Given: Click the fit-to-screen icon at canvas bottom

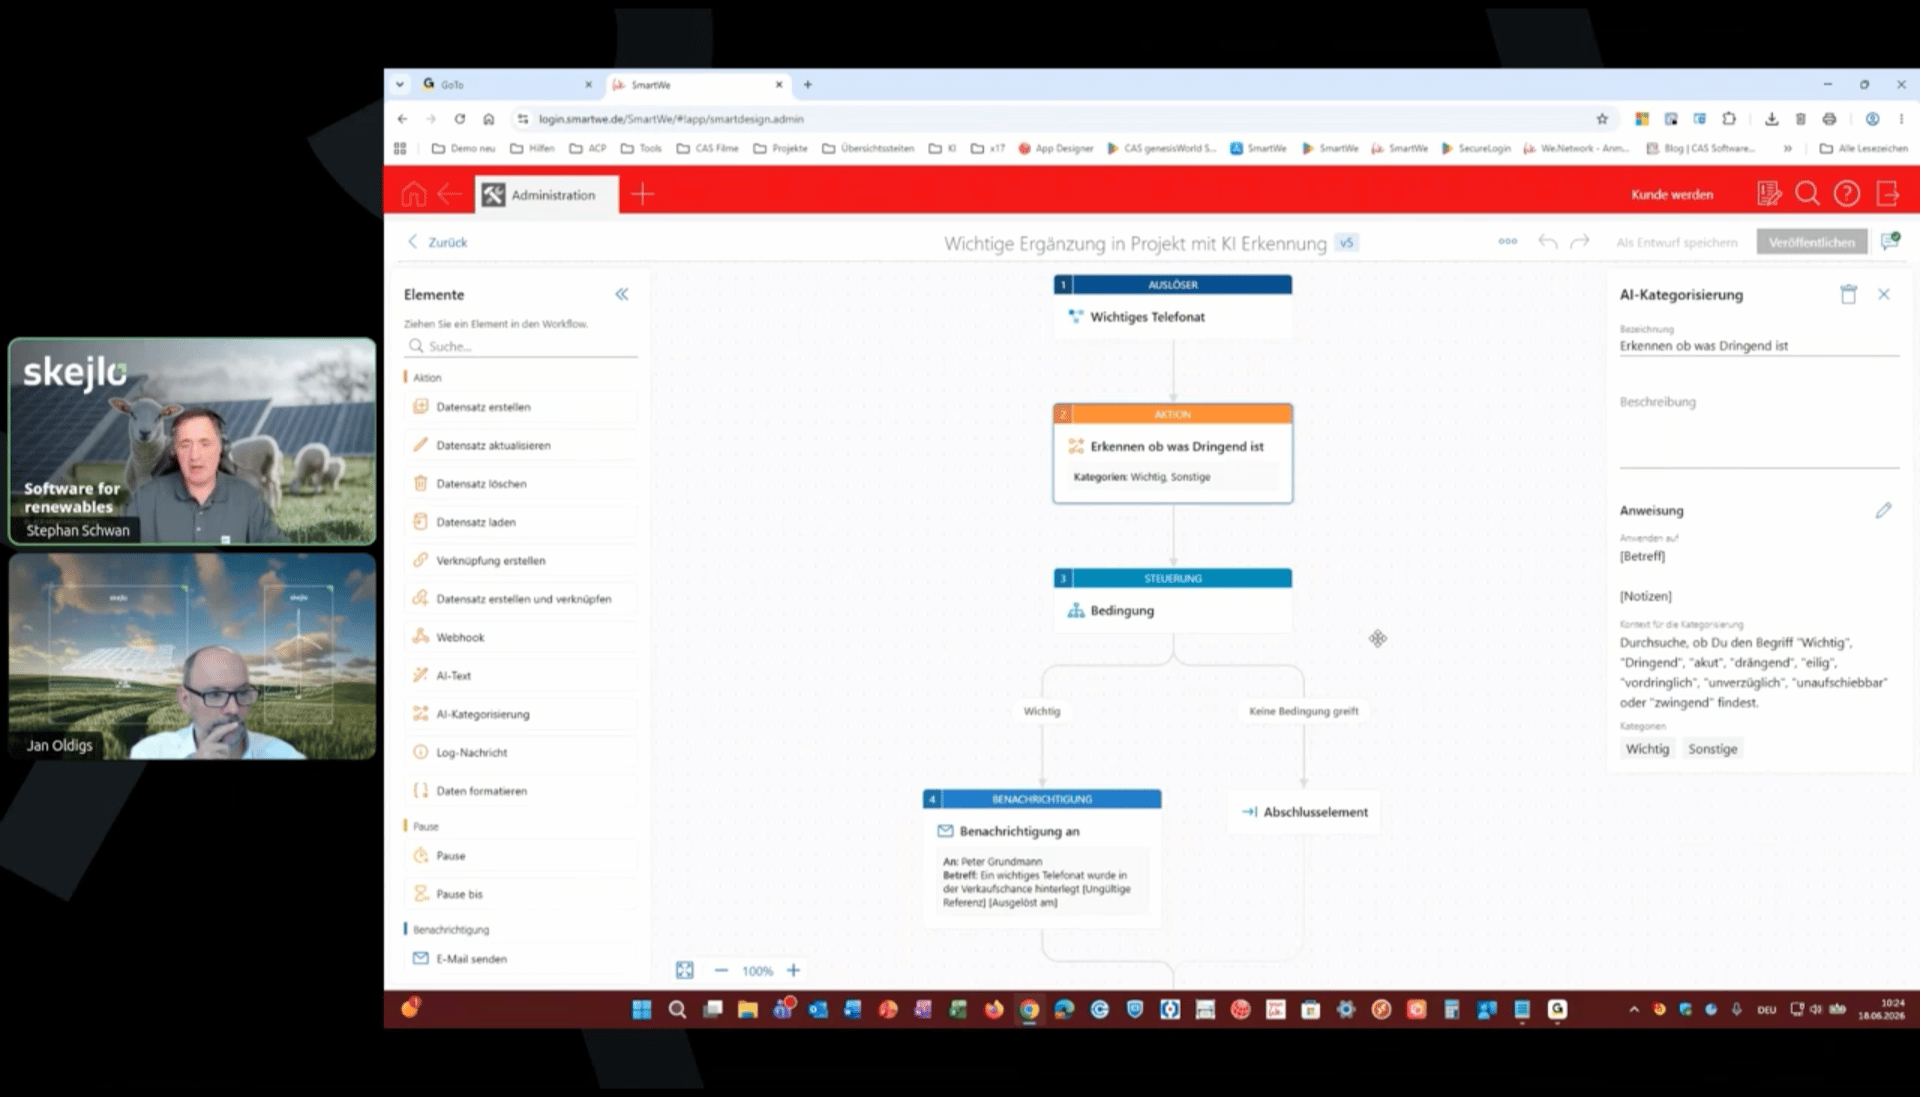Looking at the screenshot, I should click(x=684, y=970).
